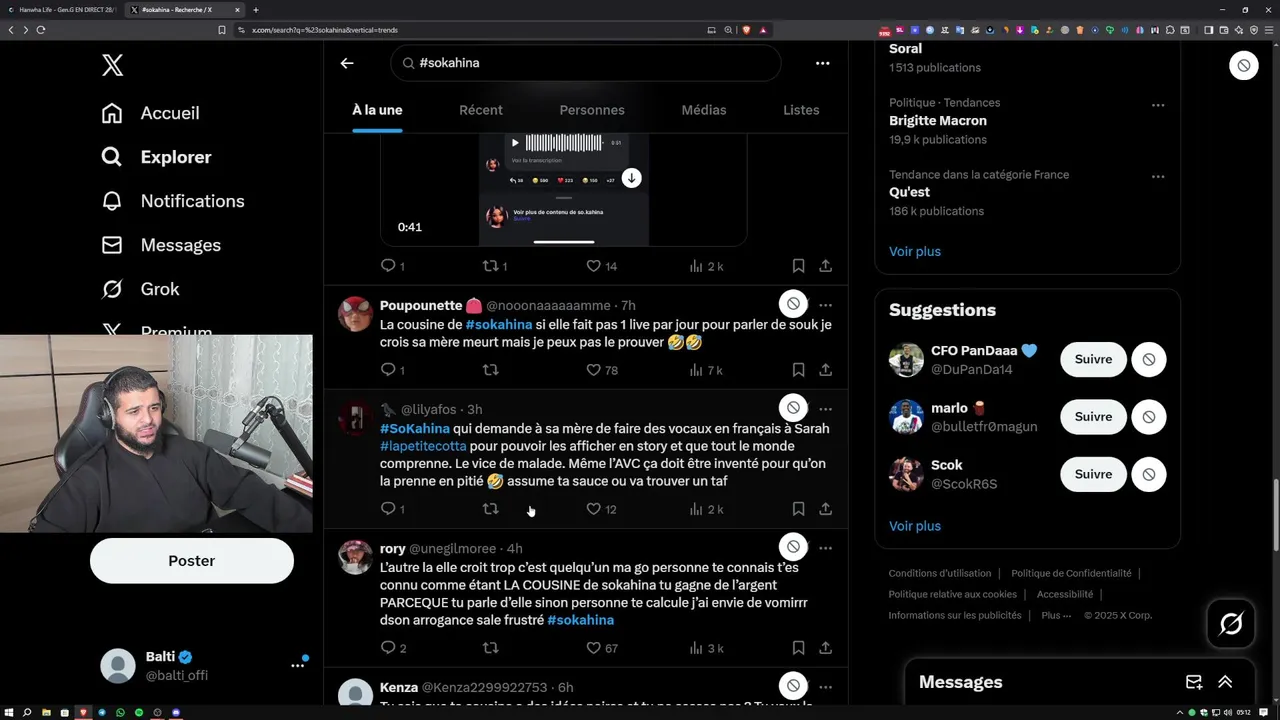Like @lilyafos post with 12 likes
The image size is (1280, 720).
[x=601, y=509]
